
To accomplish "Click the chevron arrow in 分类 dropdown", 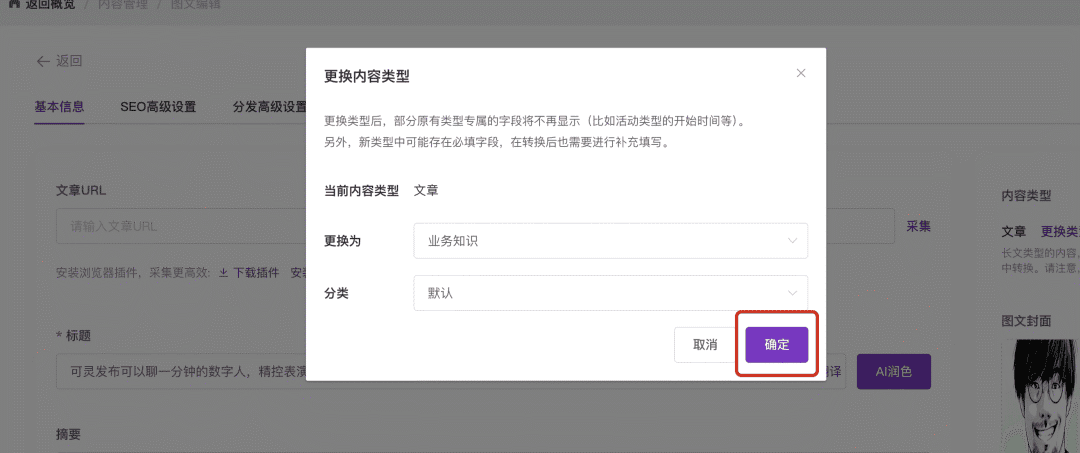I will coord(793,293).
